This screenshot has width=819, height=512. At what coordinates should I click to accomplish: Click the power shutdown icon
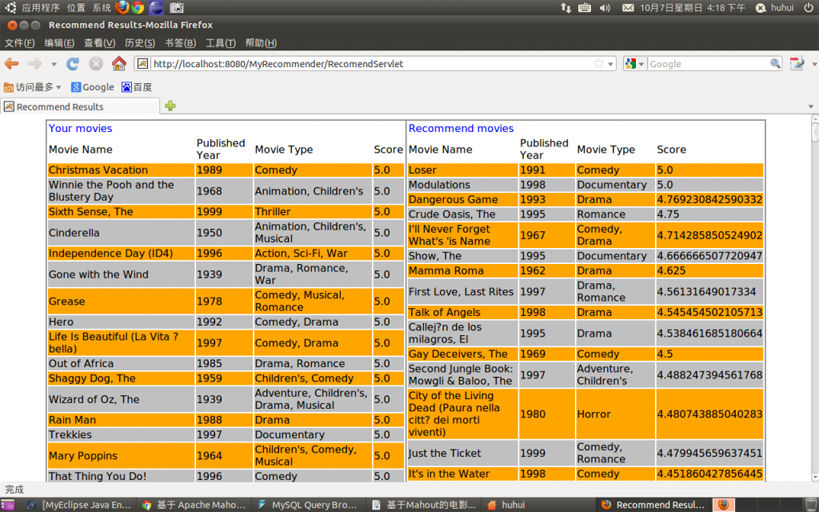809,8
